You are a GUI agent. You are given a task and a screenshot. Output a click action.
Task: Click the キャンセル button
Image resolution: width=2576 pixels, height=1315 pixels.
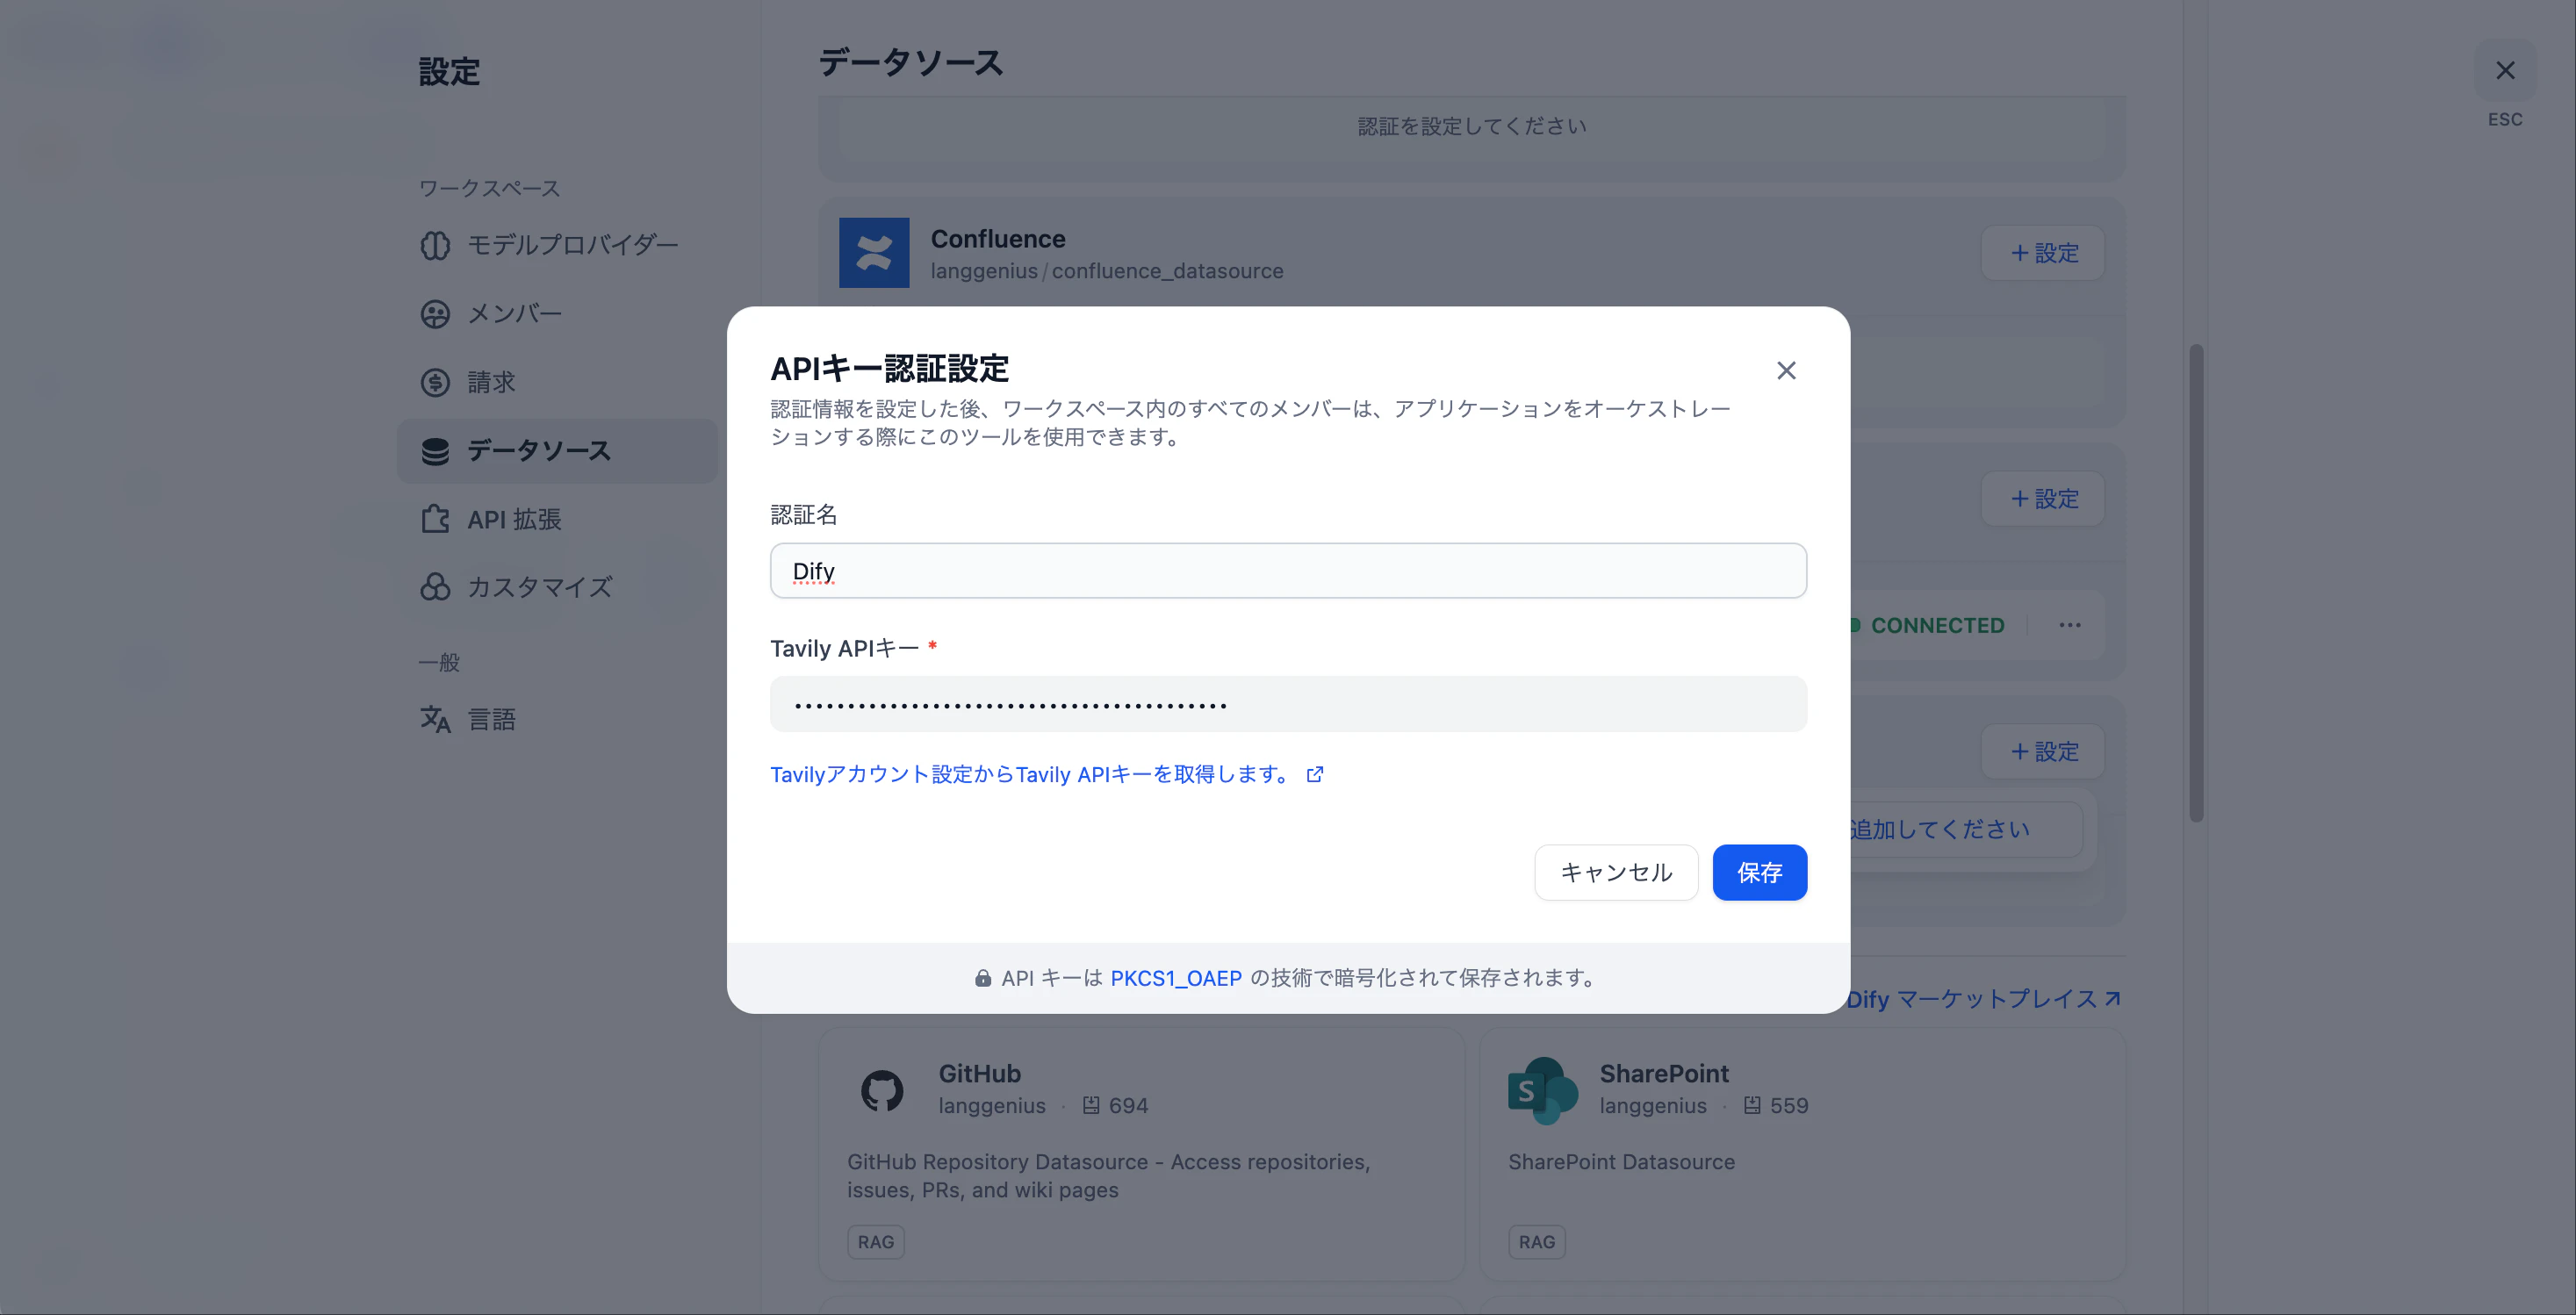[1616, 873]
